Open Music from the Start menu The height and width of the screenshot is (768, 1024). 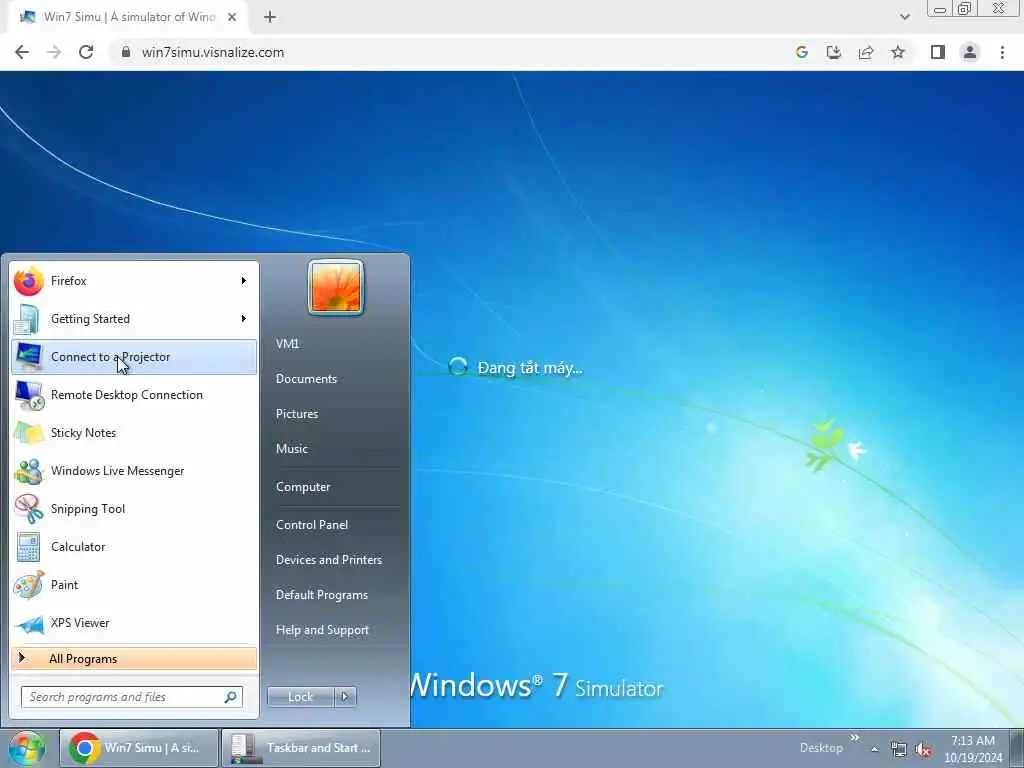292,449
